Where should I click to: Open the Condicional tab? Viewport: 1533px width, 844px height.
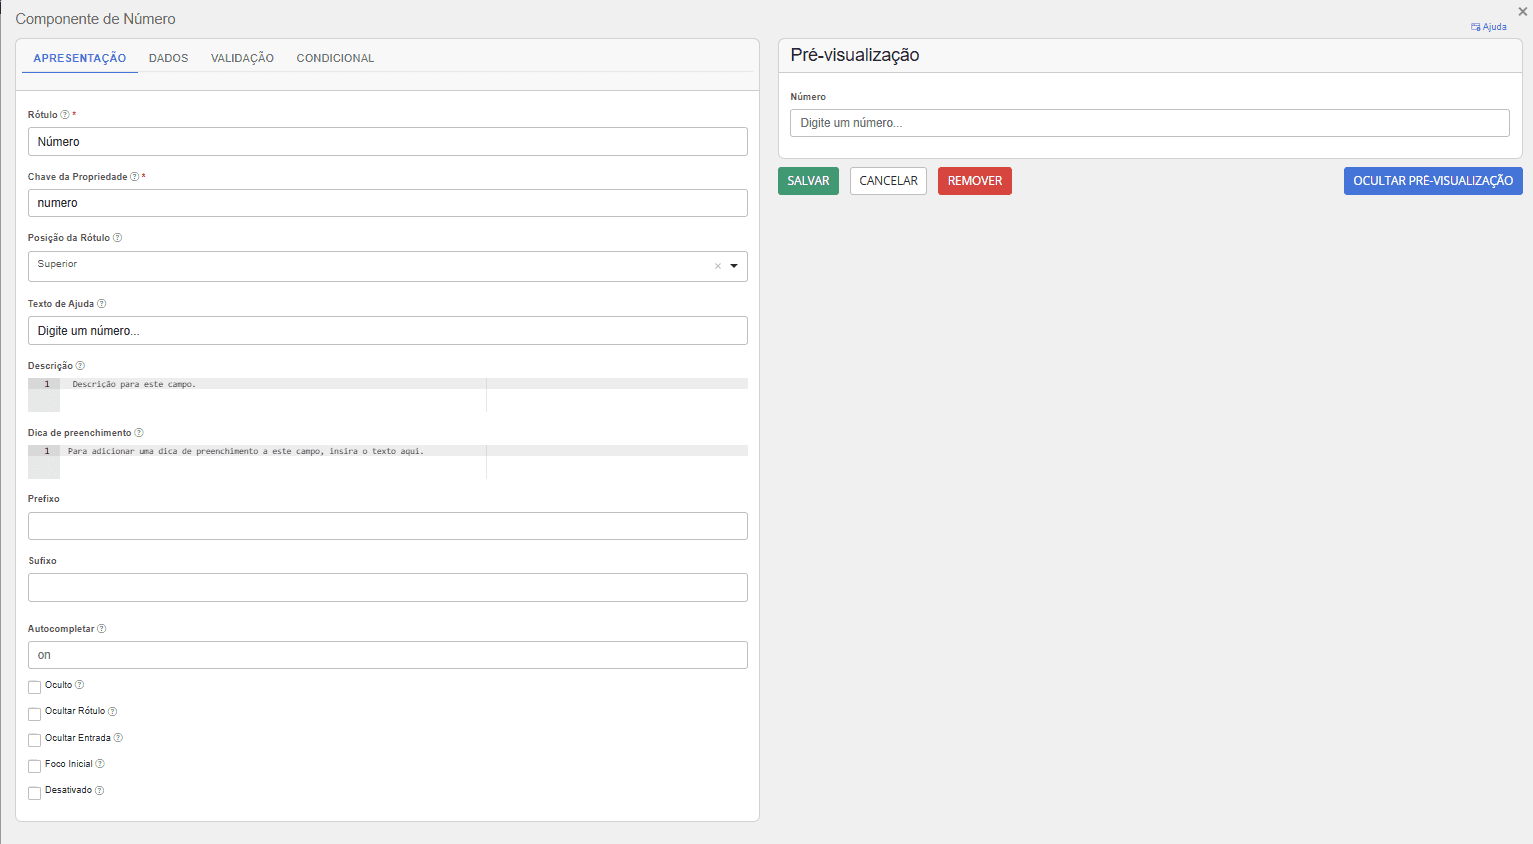[335, 58]
